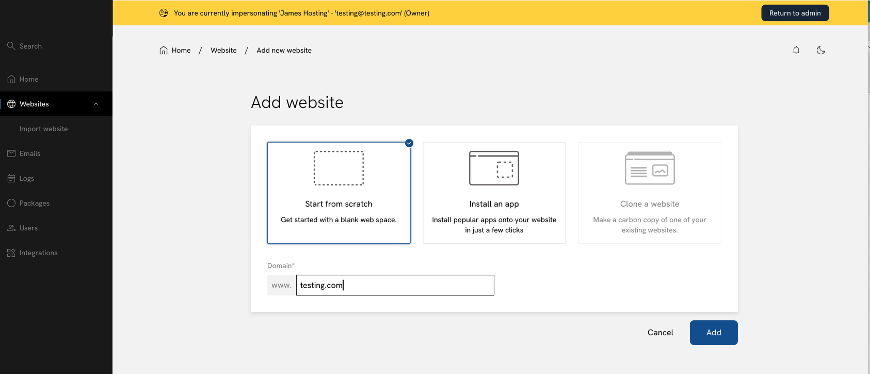Screen dimensions: 870x374
Task: Click the Domain input field
Action: 395,286
